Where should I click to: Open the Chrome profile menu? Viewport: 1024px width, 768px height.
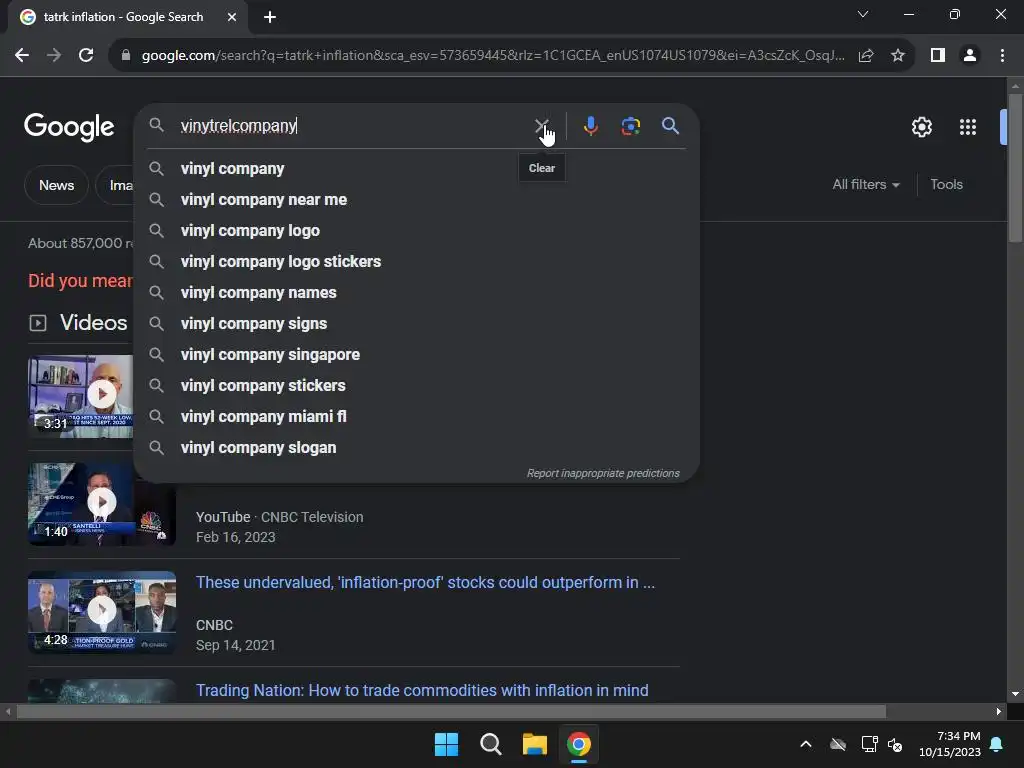[x=970, y=56]
